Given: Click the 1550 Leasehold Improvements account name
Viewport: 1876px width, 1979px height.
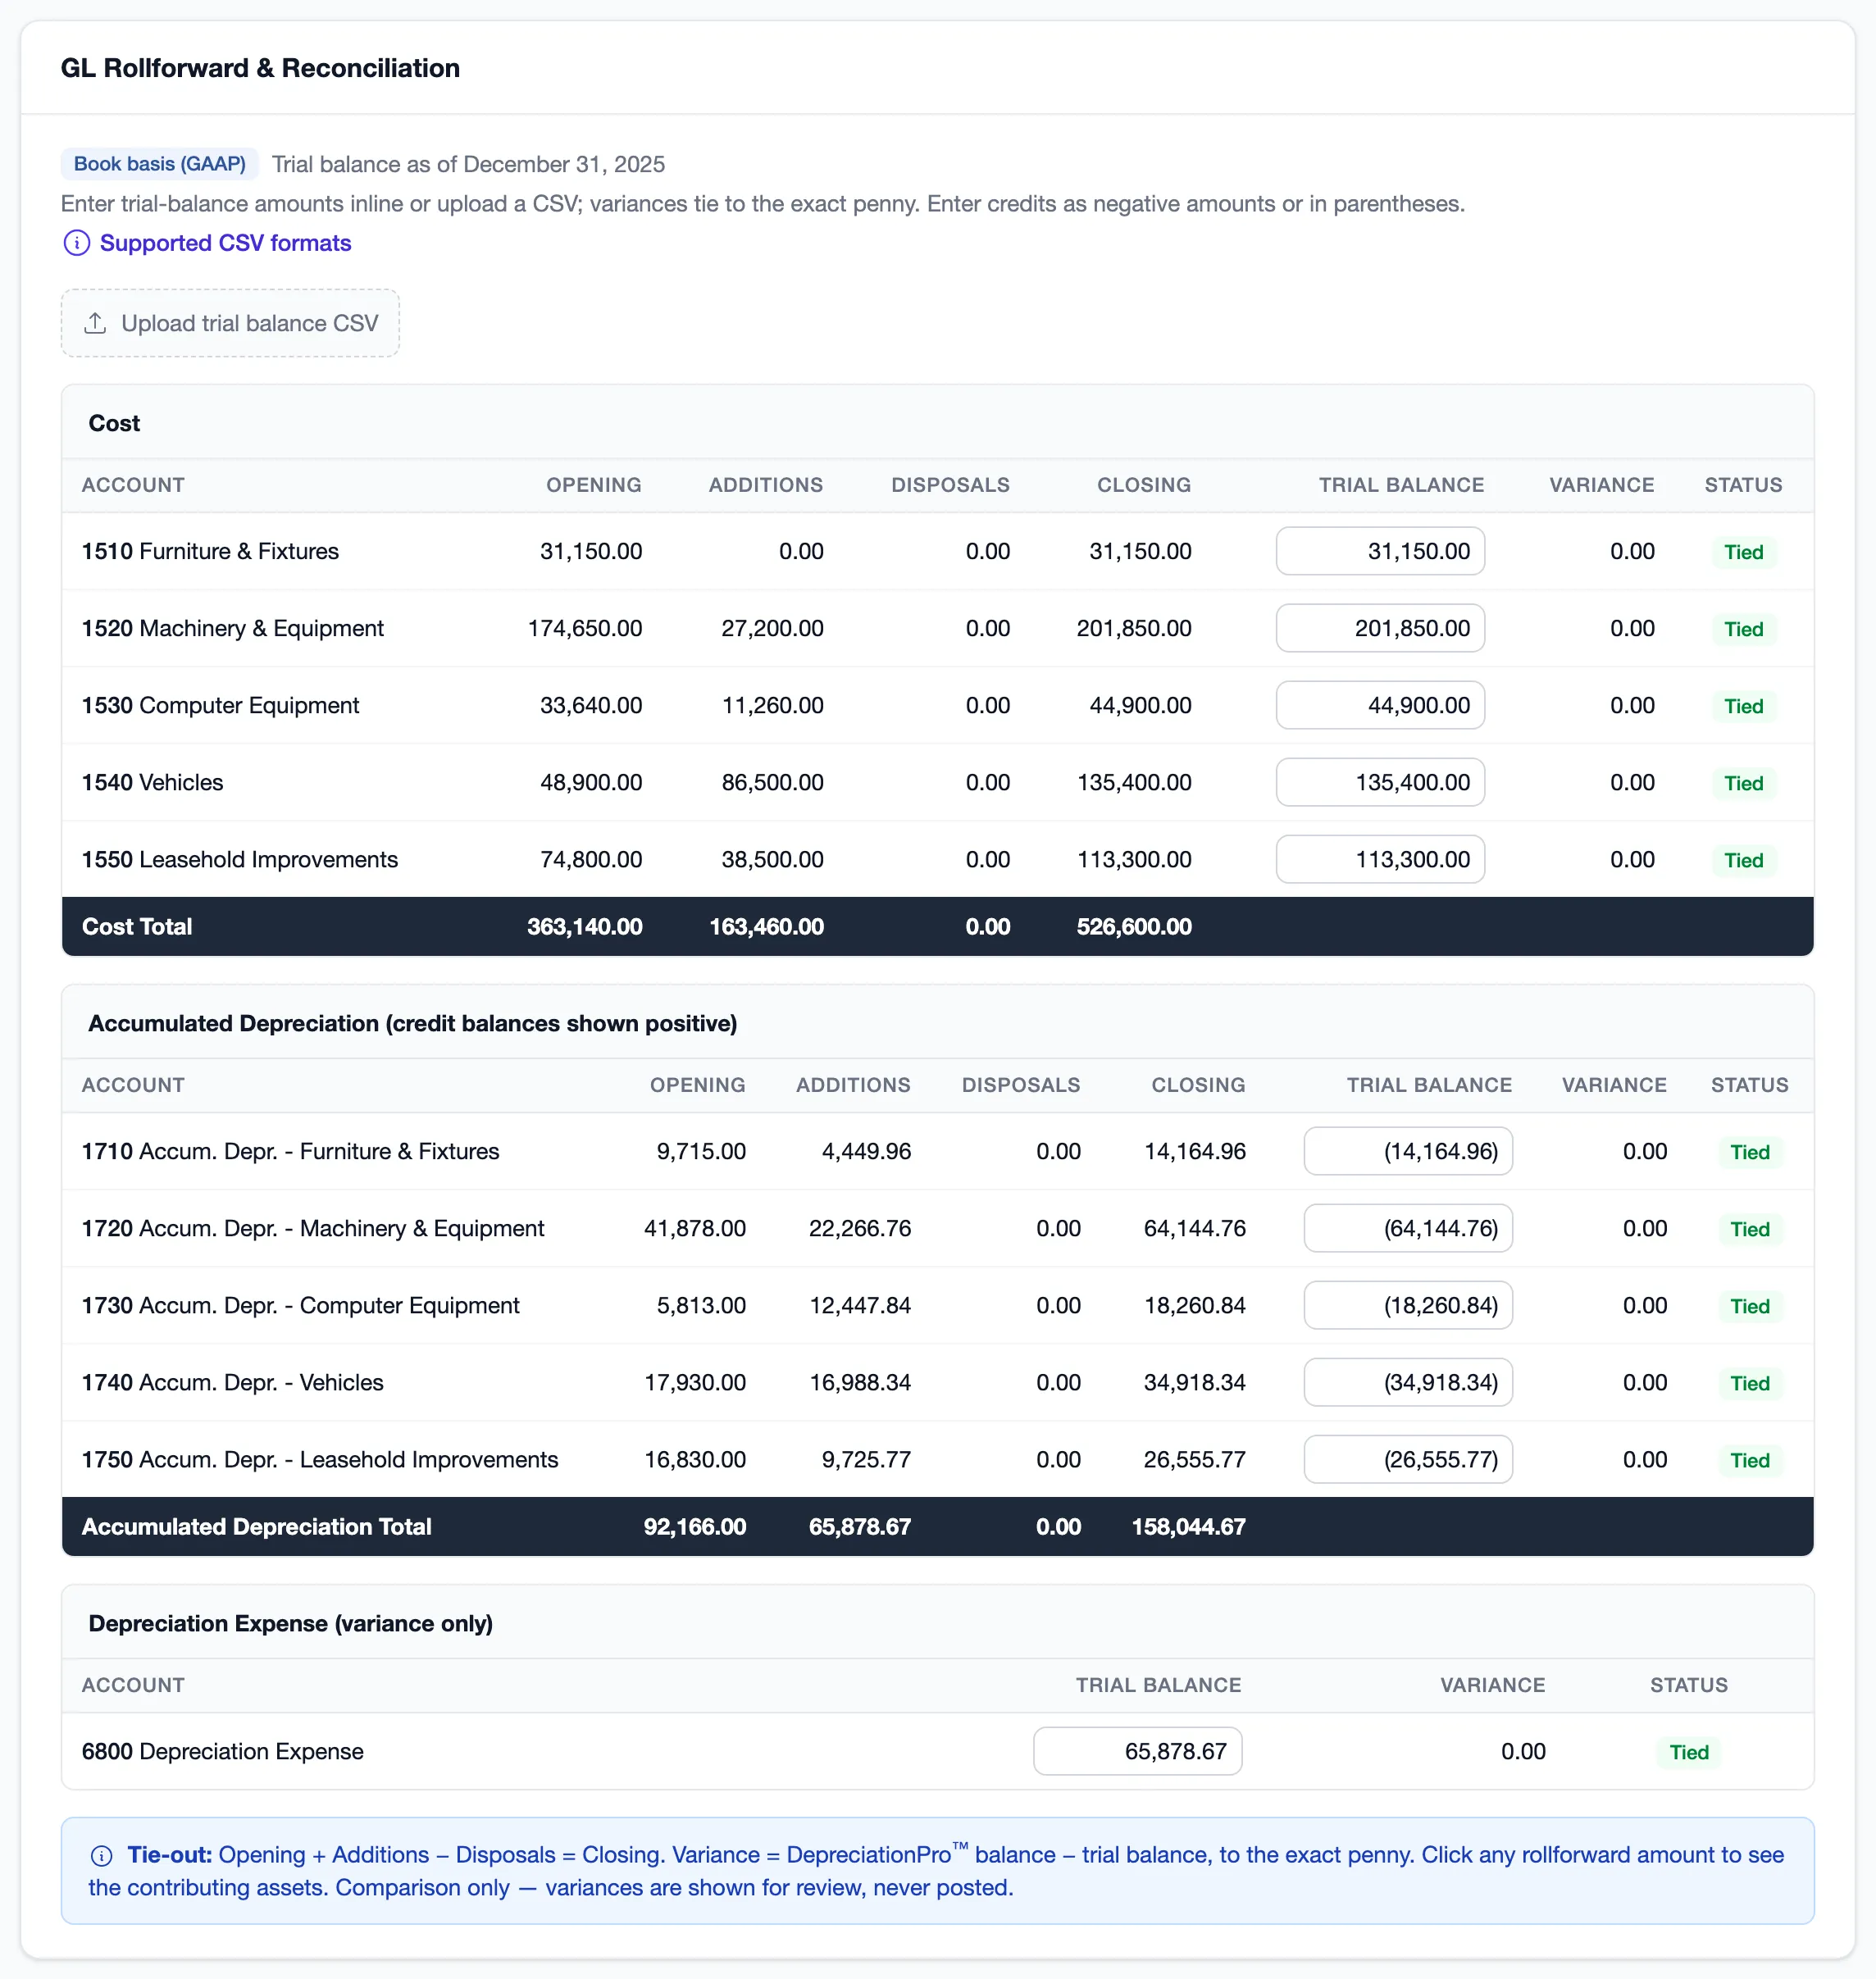Looking at the screenshot, I should (240, 859).
